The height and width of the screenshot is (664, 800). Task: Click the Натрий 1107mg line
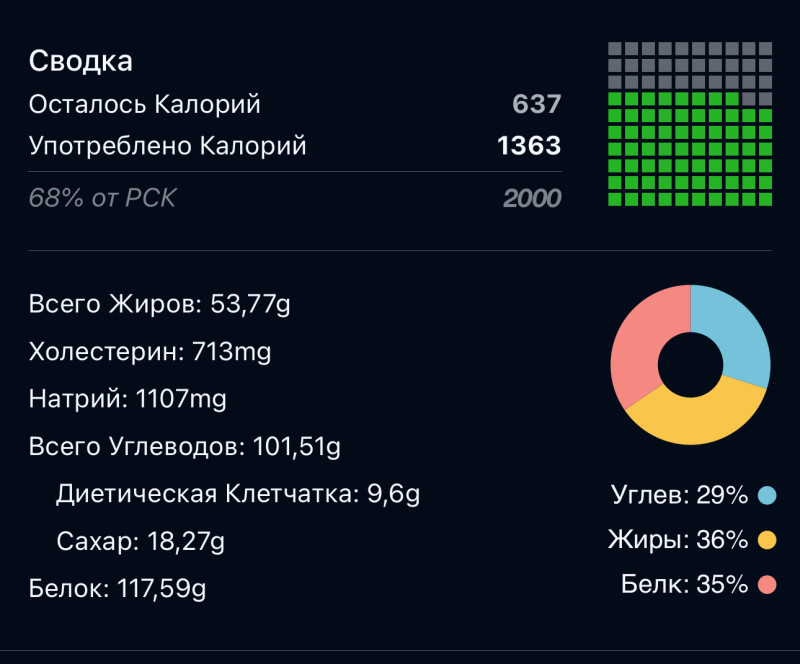pyautogui.click(x=128, y=400)
